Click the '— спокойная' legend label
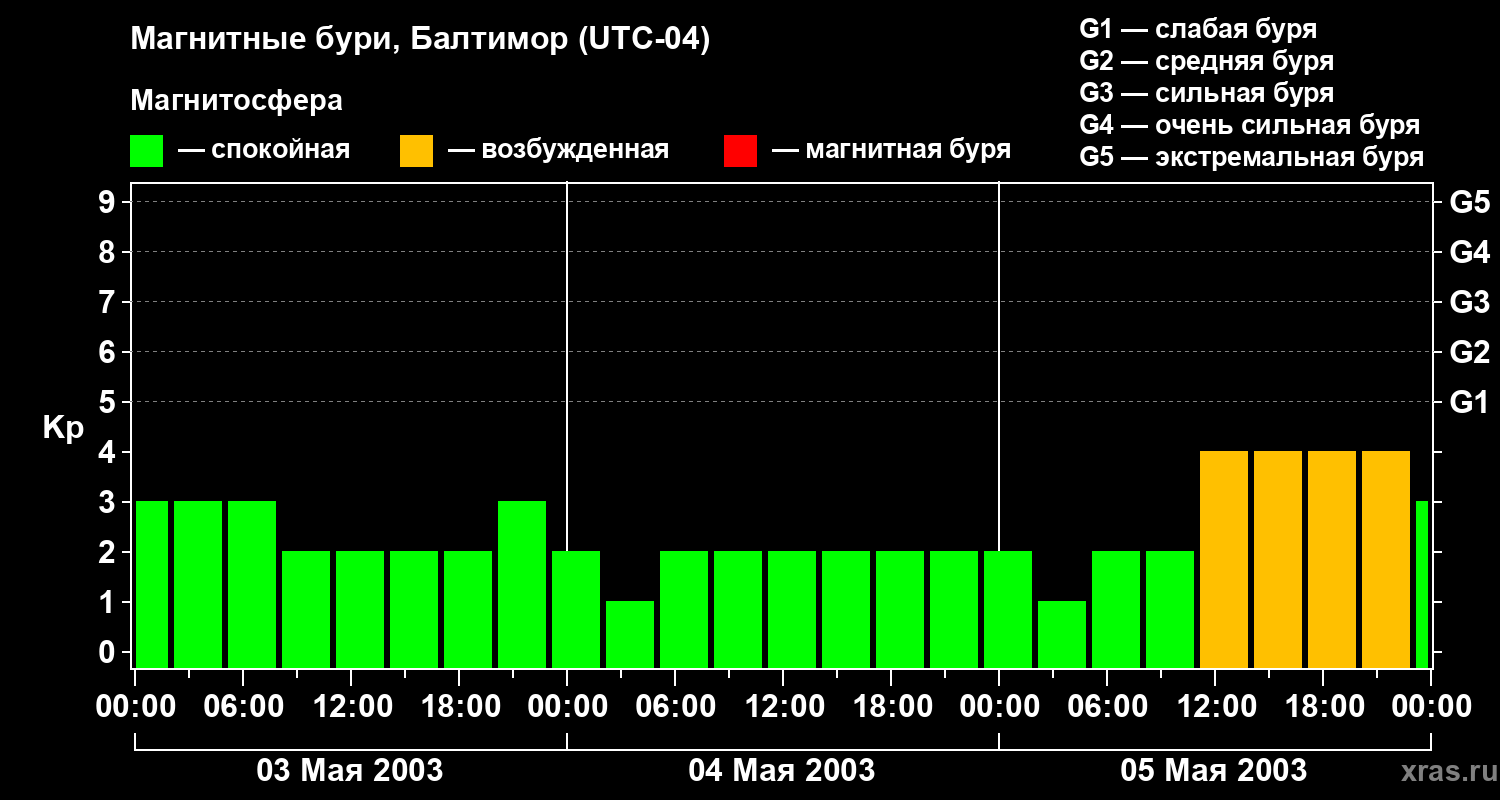This screenshot has height=800, width=1500. point(264,150)
